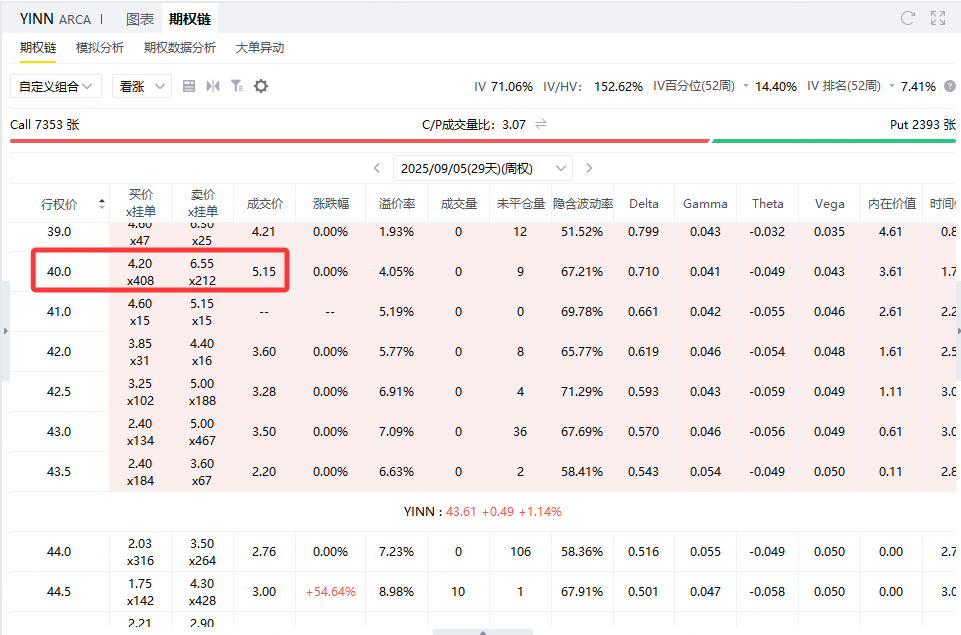Select the 期权链 top tab
Viewport: 961px width, 635px height.
(x=190, y=19)
